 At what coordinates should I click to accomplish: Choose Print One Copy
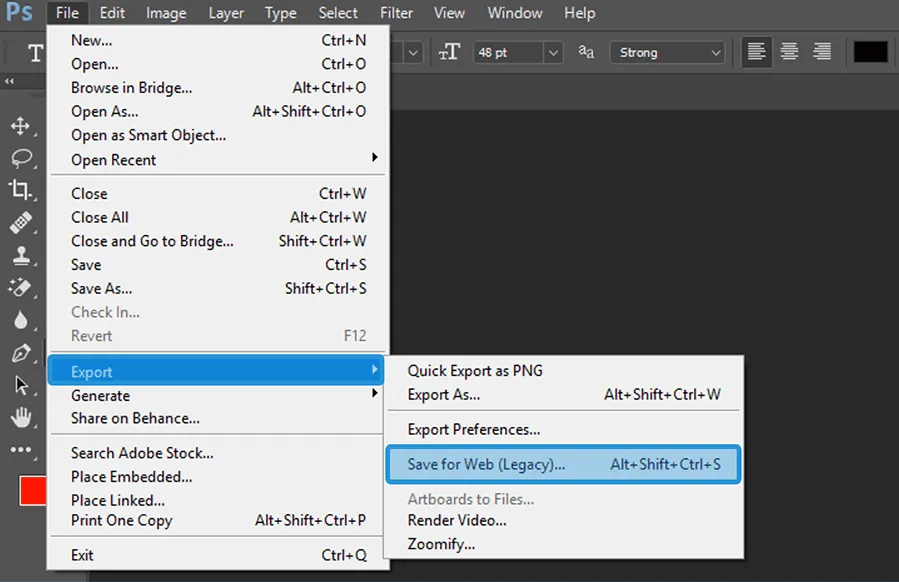pyautogui.click(x=218, y=521)
